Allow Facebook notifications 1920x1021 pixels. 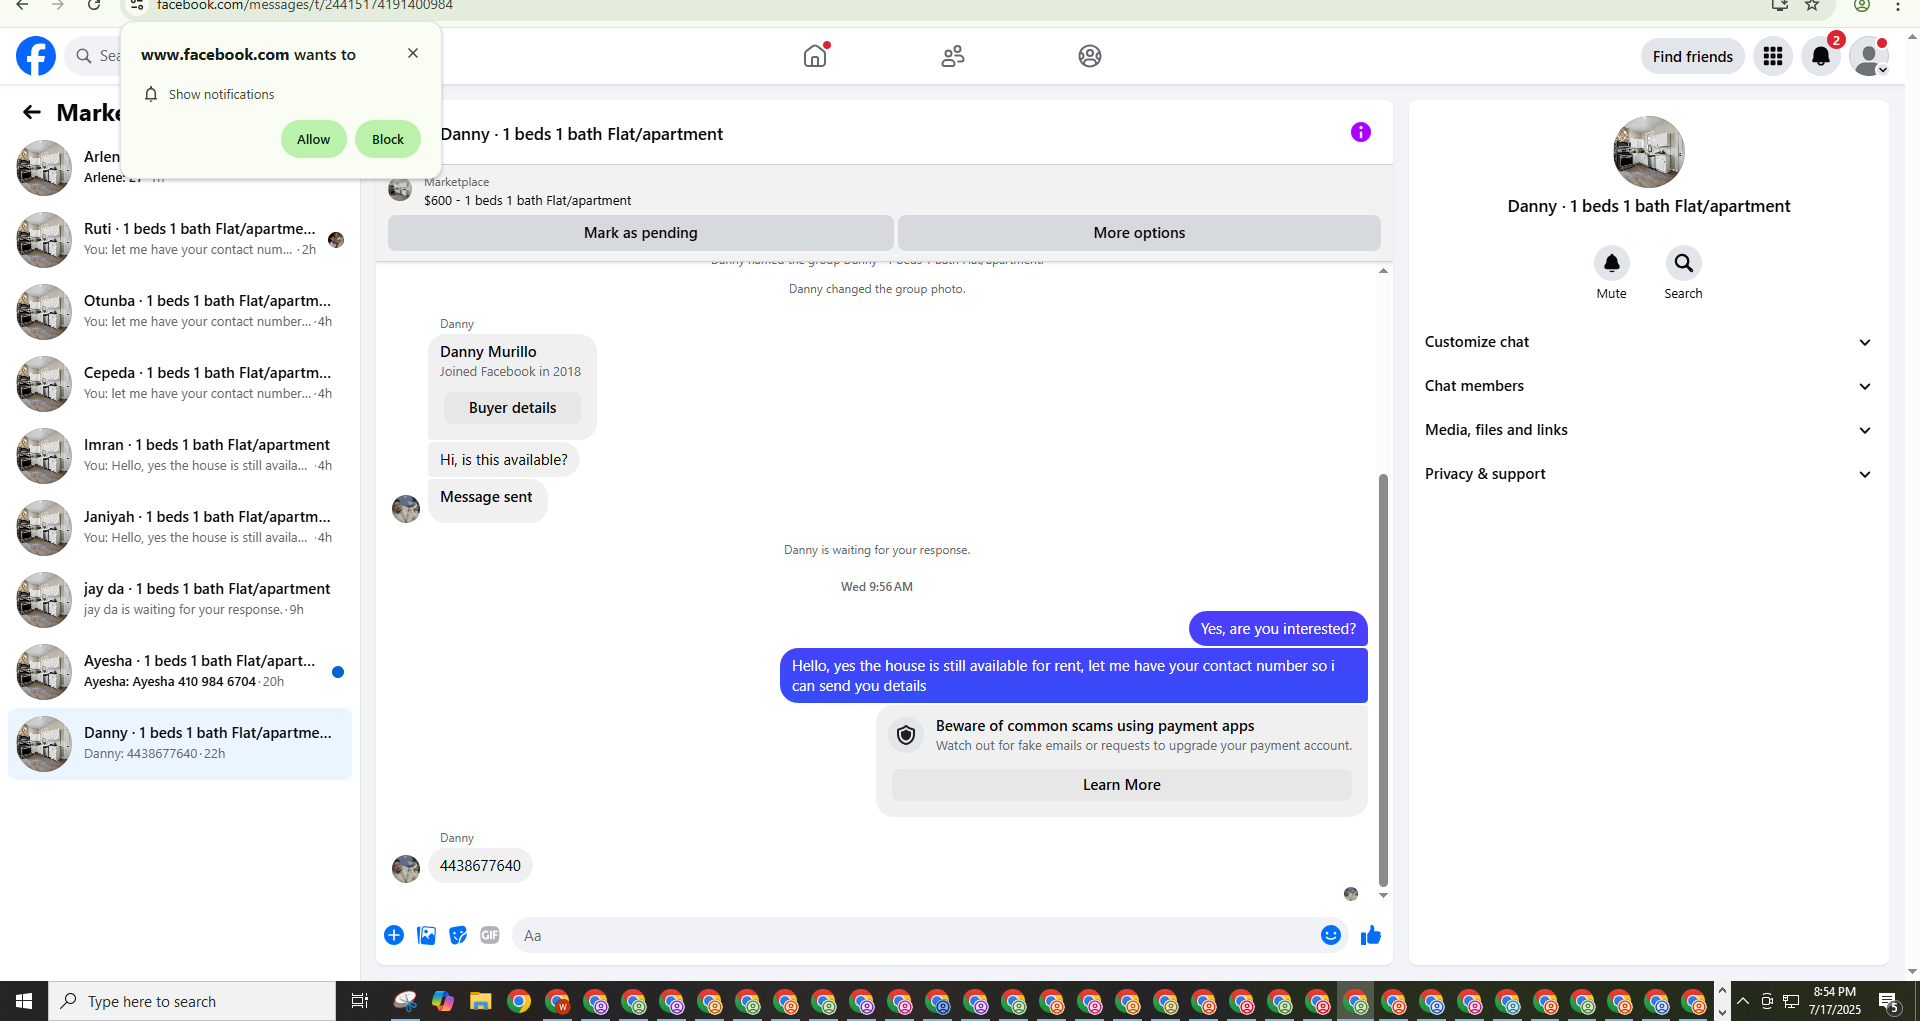[x=313, y=139]
